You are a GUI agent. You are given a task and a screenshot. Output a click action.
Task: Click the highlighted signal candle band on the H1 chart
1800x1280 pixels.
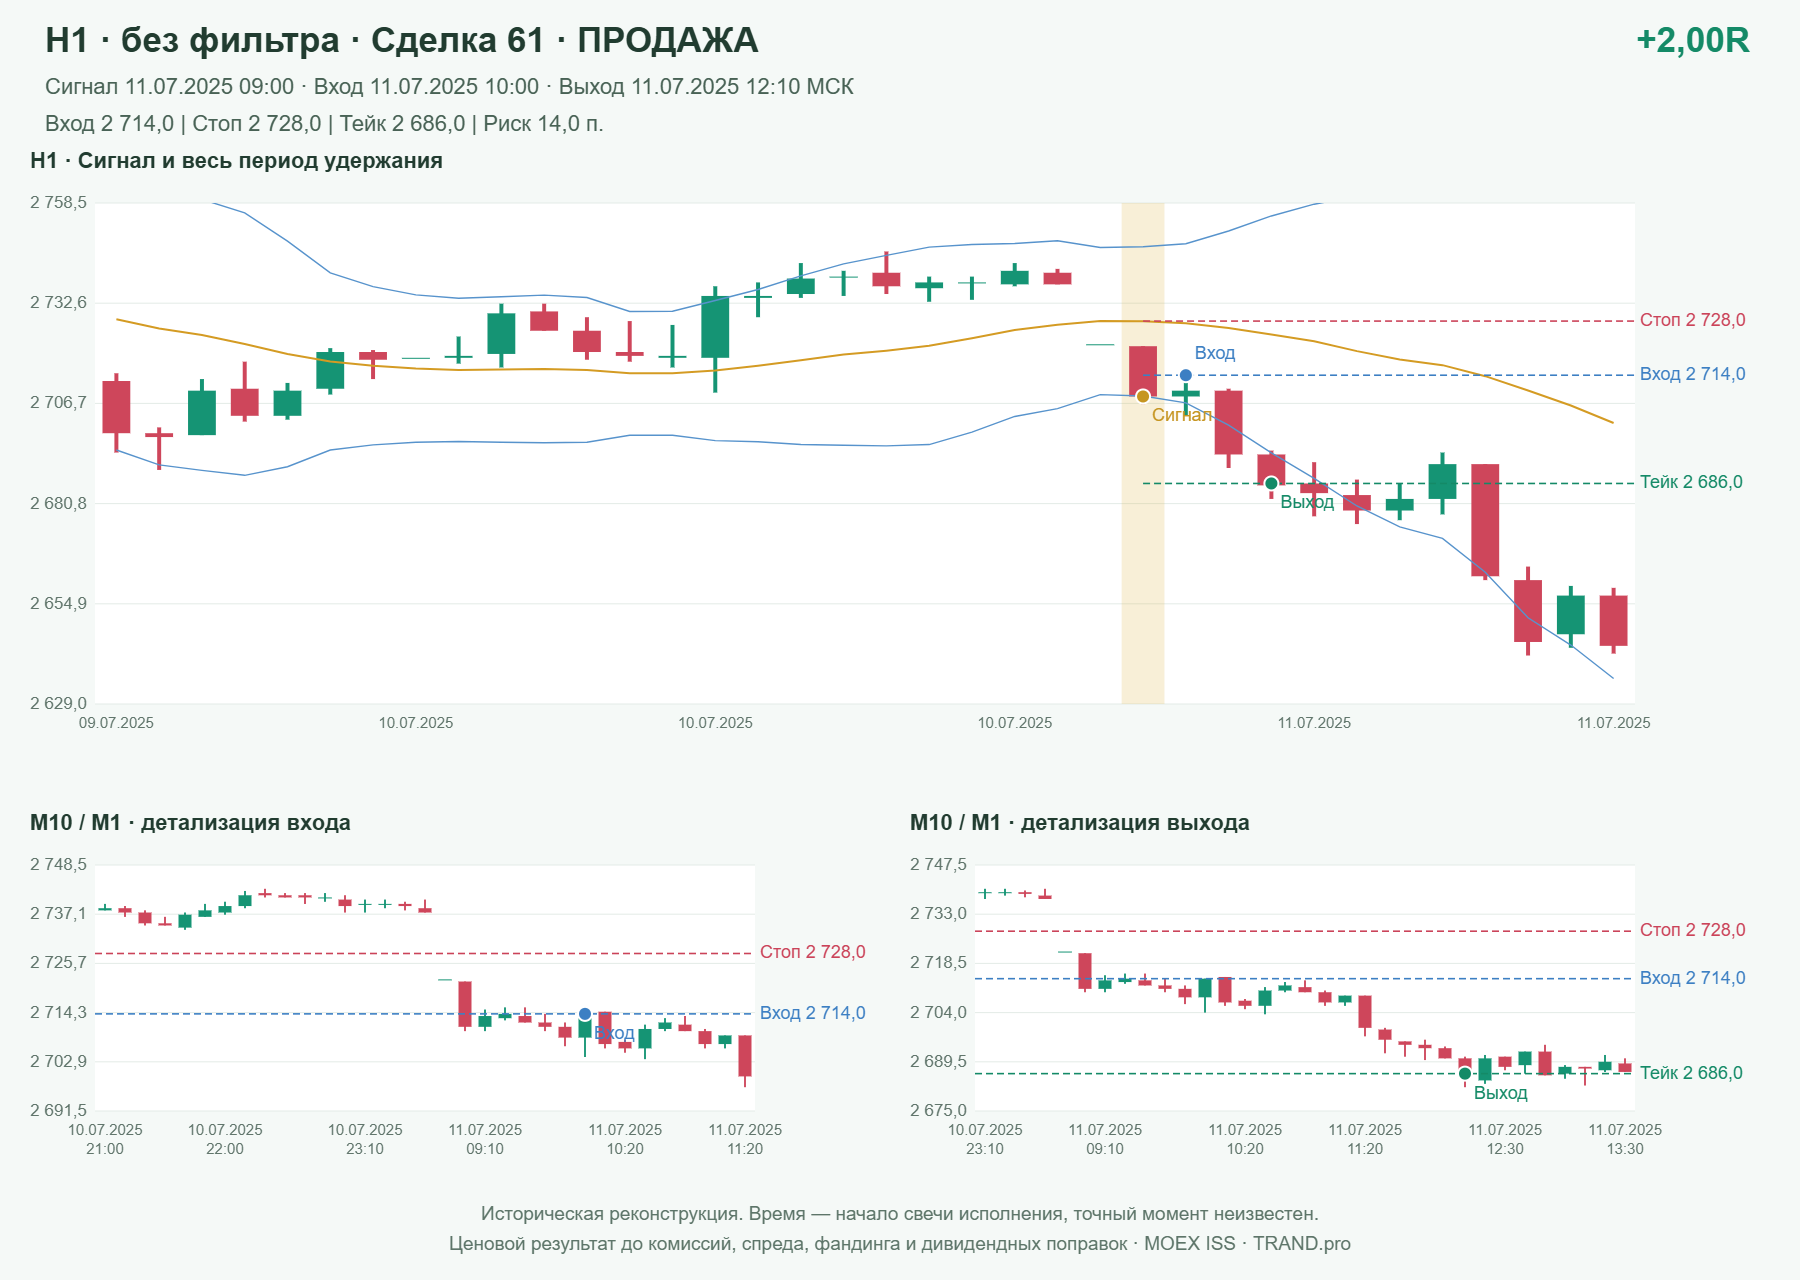[1143, 453]
